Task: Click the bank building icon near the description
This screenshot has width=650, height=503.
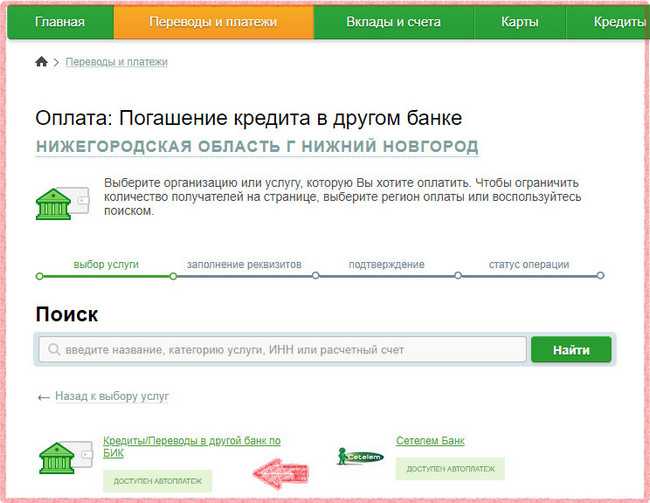Action: [x=63, y=203]
